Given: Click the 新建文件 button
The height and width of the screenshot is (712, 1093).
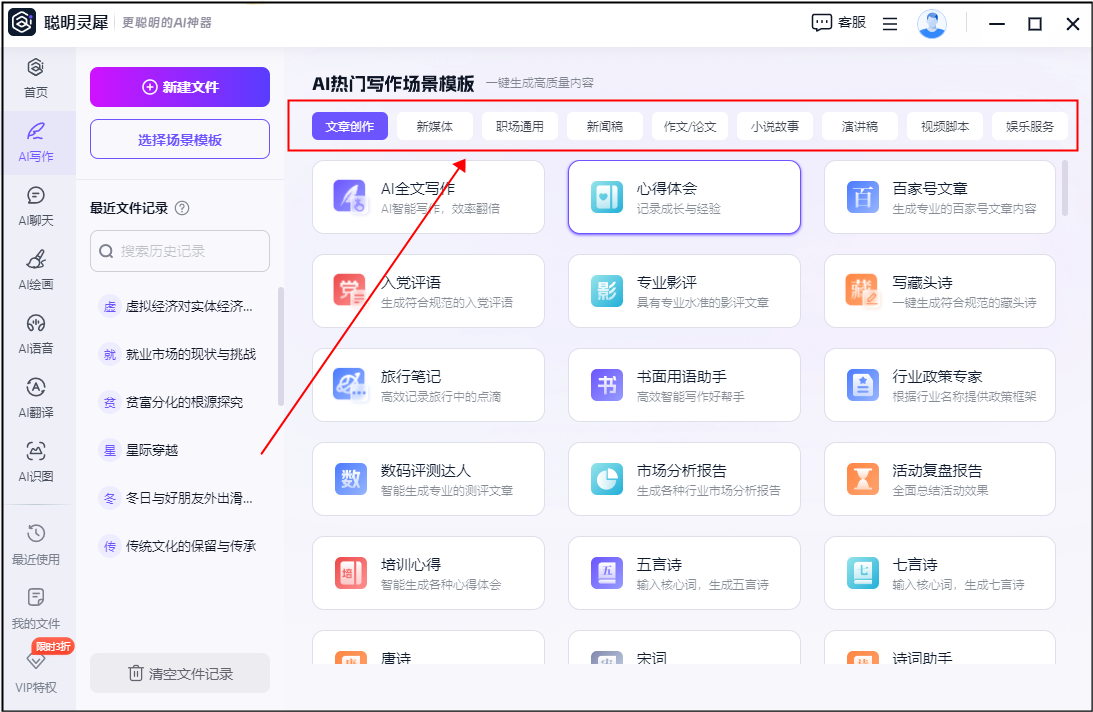Looking at the screenshot, I should click(x=180, y=87).
